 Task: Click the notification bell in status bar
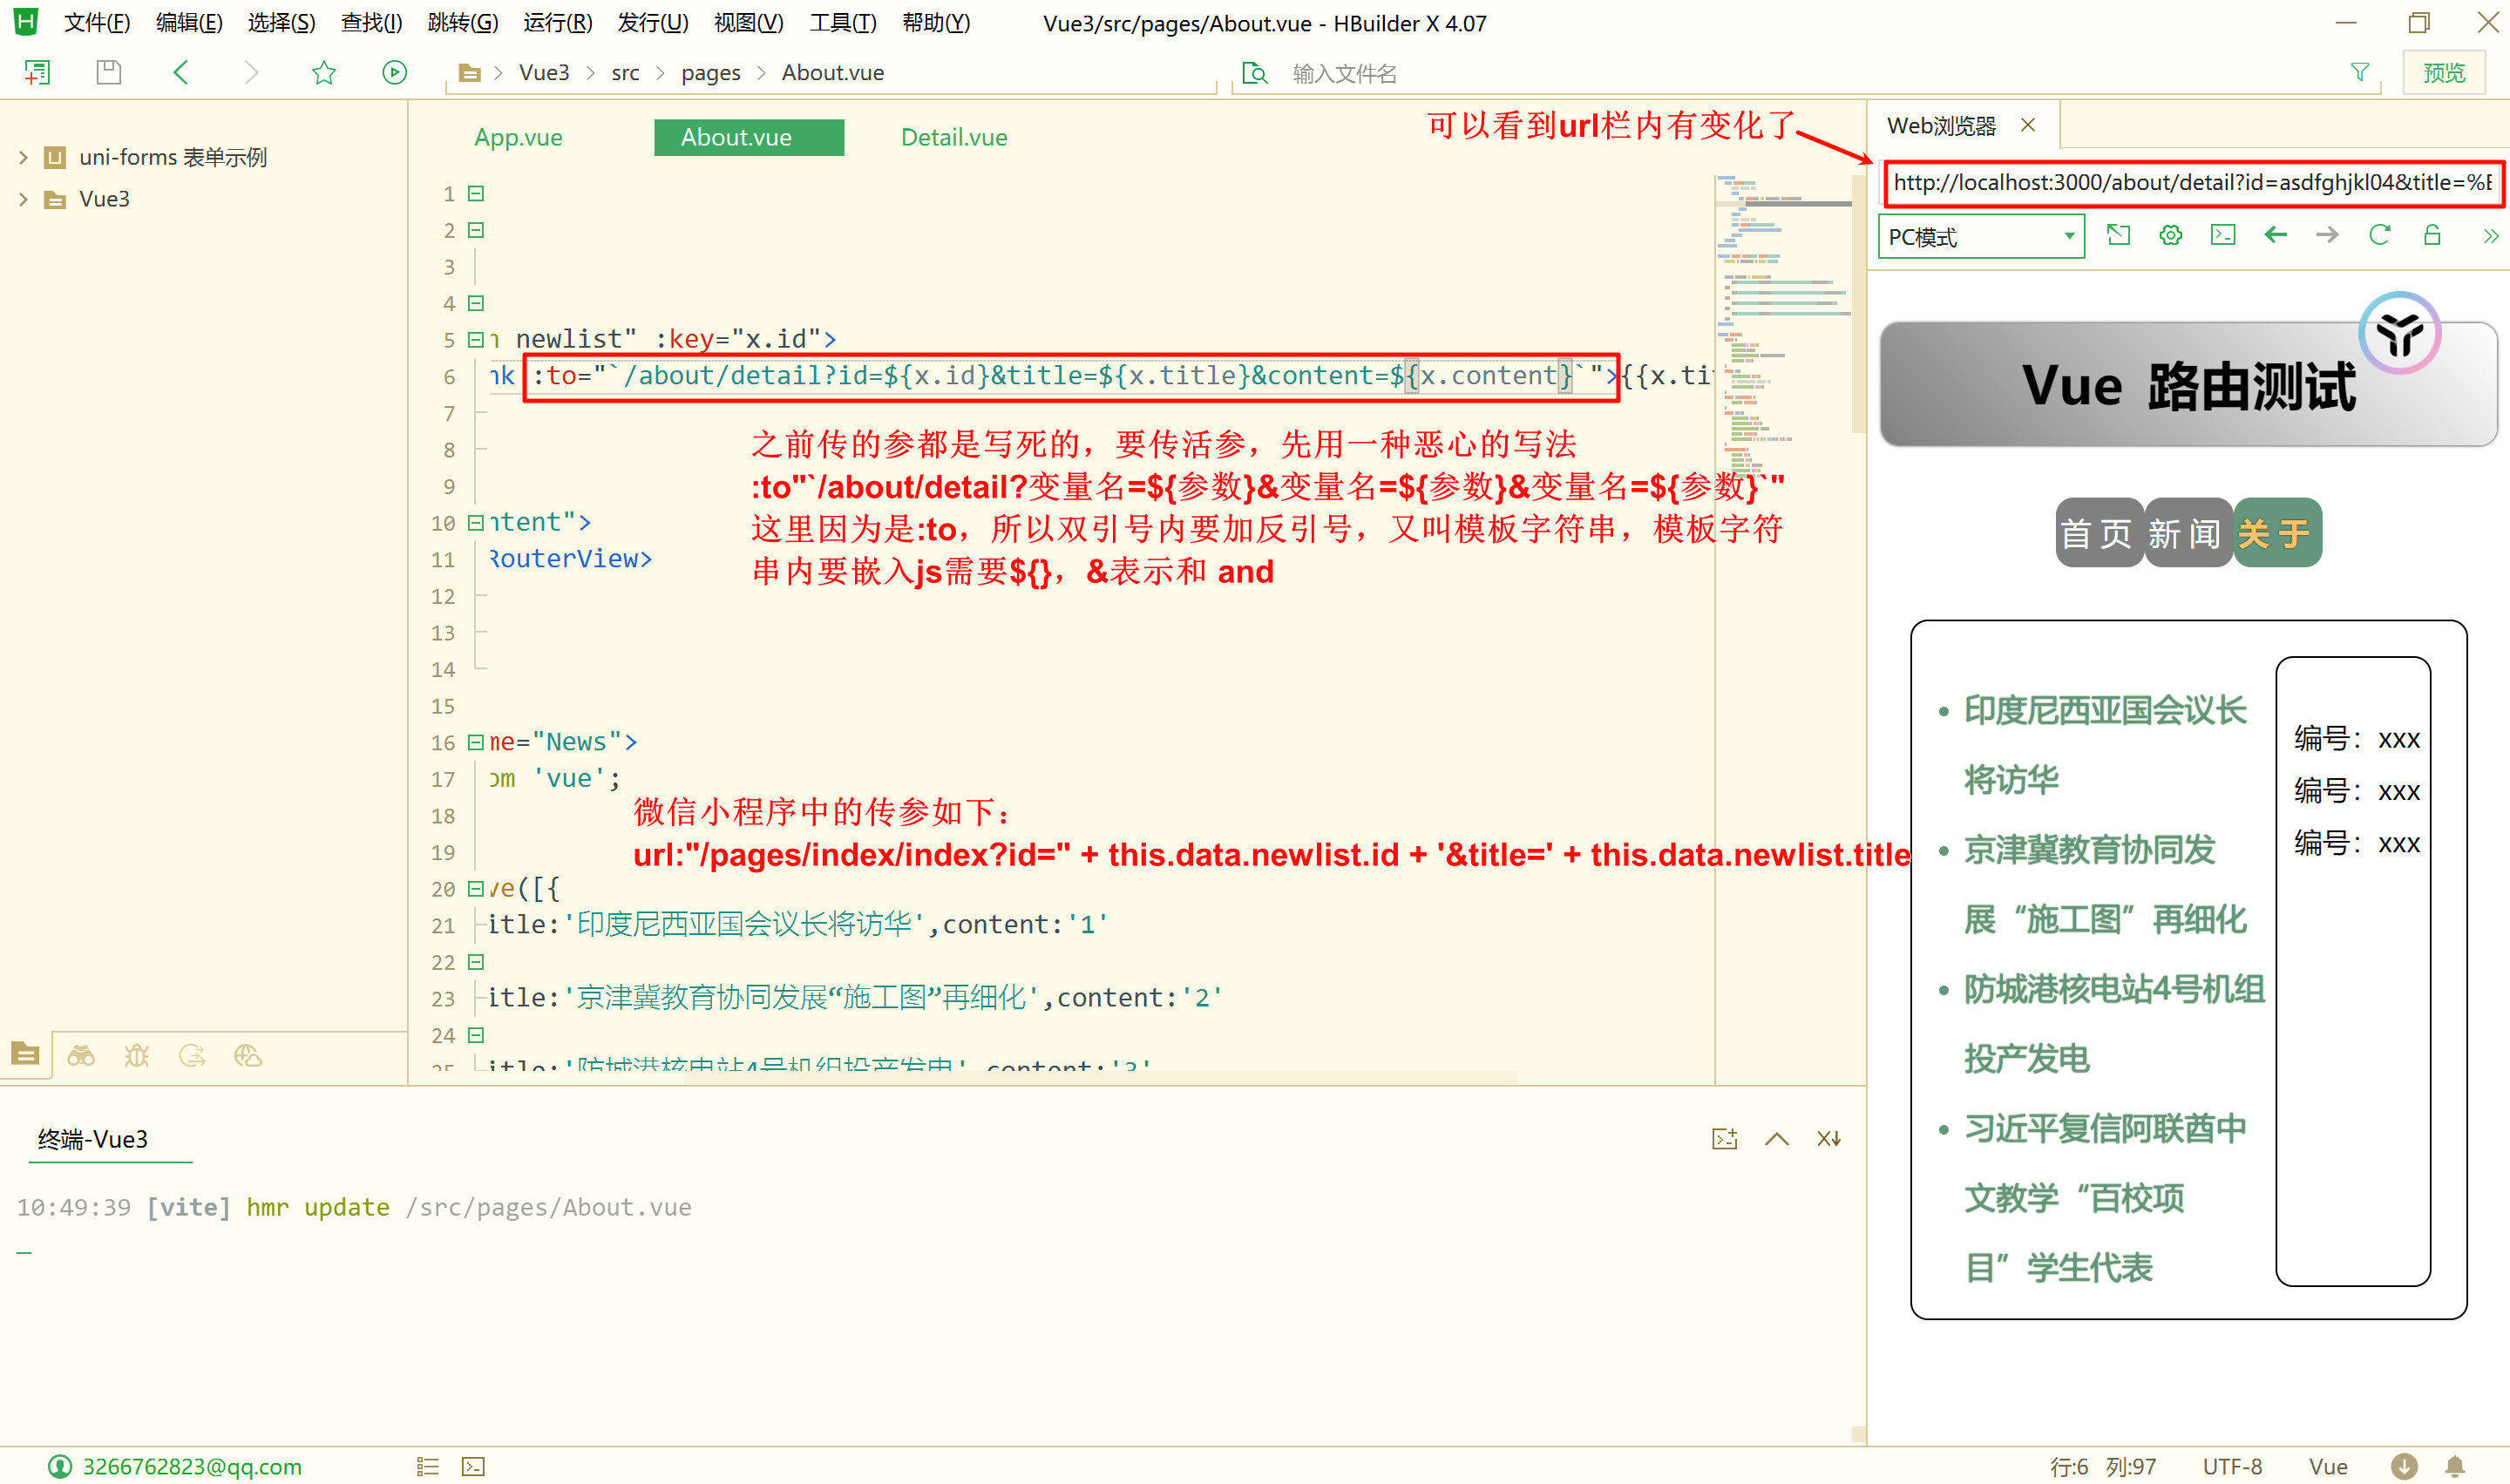tap(2455, 1466)
